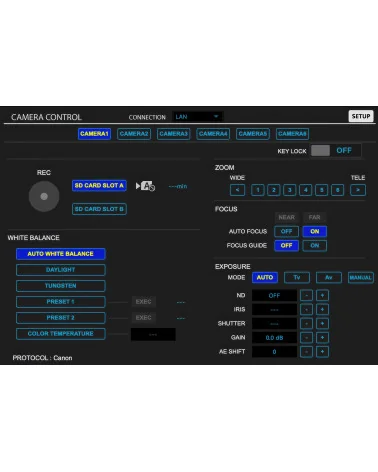The image size is (378, 472).
Task: Open the Connection LAN dropdown
Action: pos(198,117)
